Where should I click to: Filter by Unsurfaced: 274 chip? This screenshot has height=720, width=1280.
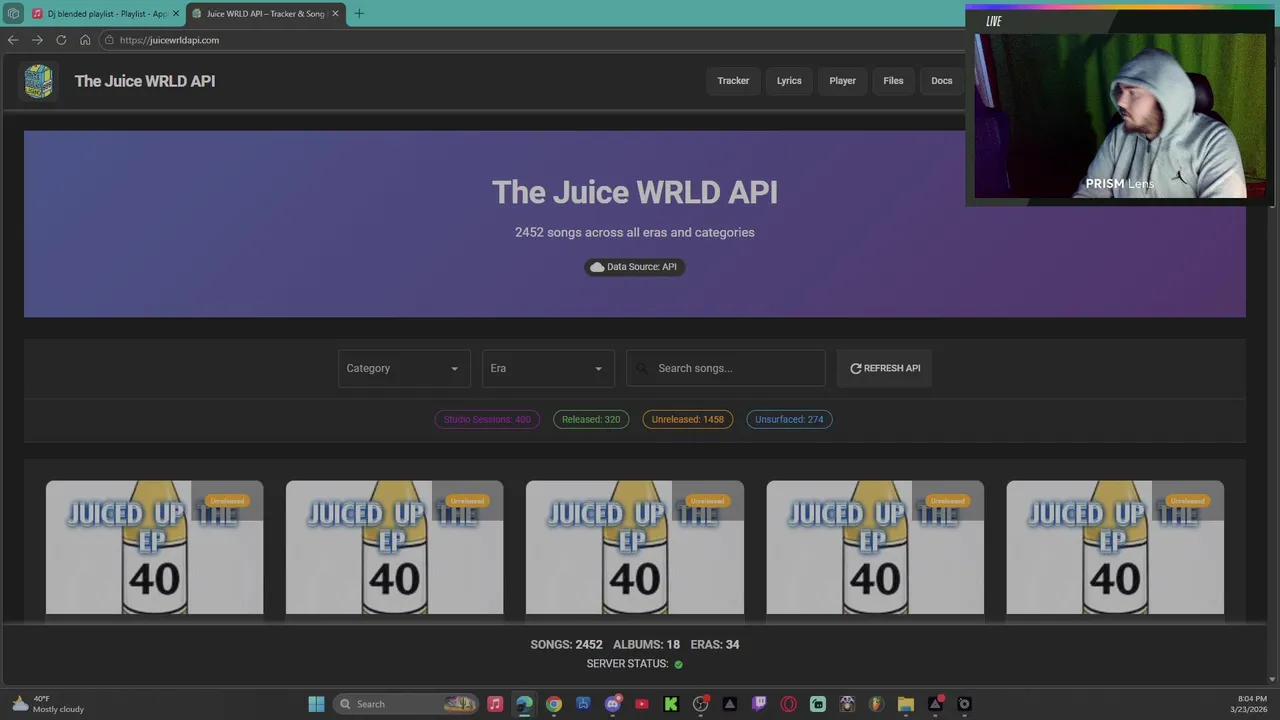pos(789,419)
